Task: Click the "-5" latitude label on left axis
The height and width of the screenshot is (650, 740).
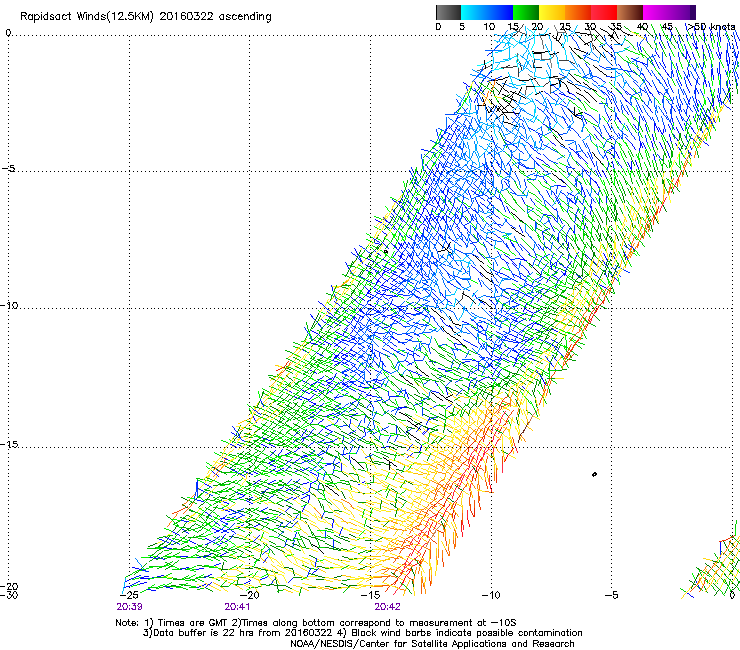Action: click(x=8, y=169)
